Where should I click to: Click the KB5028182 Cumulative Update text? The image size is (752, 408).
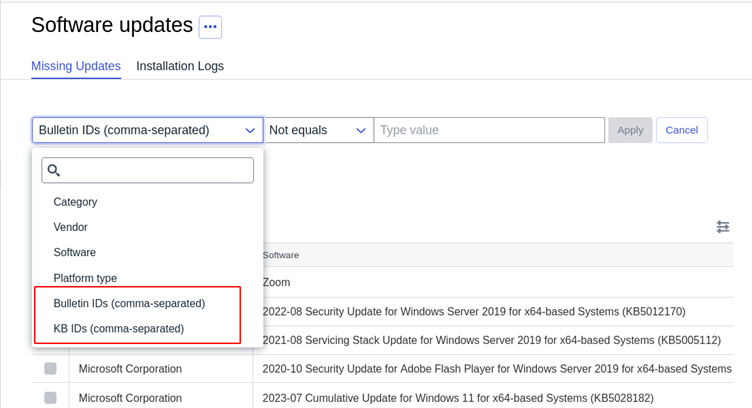pyautogui.click(x=458, y=398)
